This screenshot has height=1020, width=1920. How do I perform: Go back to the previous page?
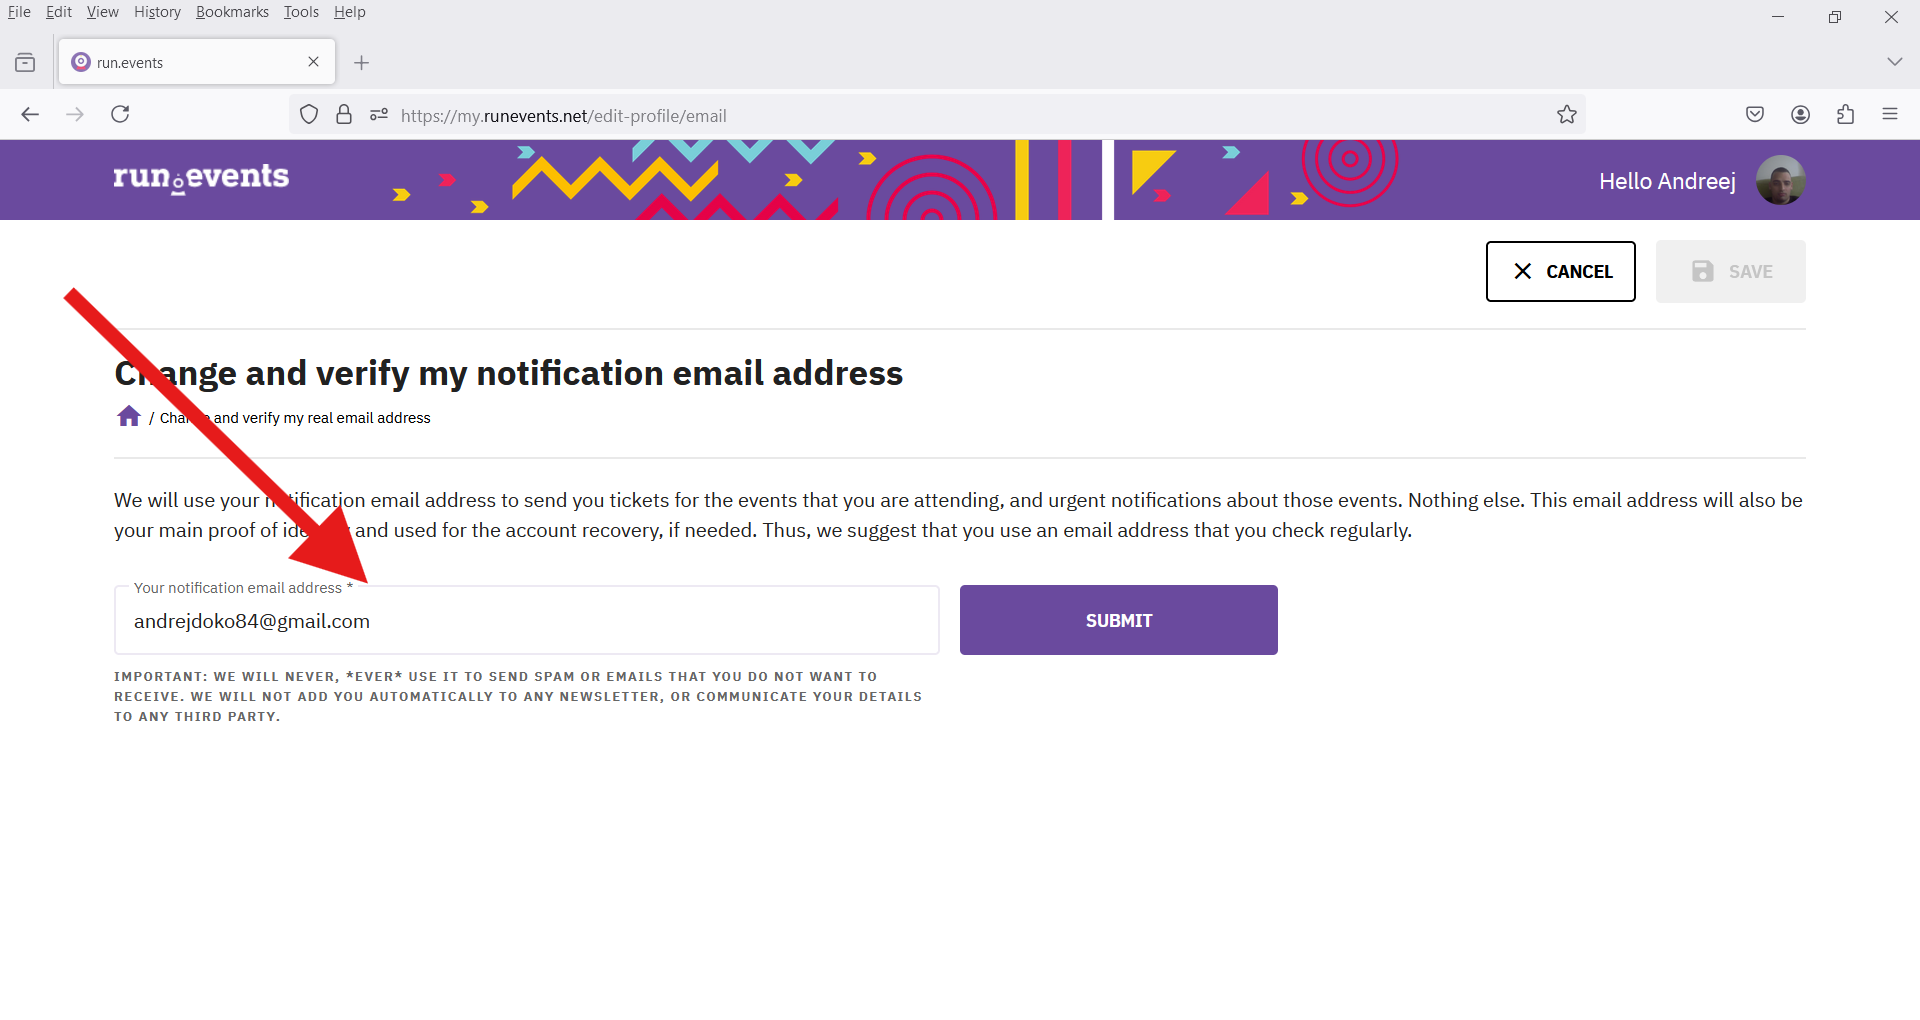[x=30, y=115]
